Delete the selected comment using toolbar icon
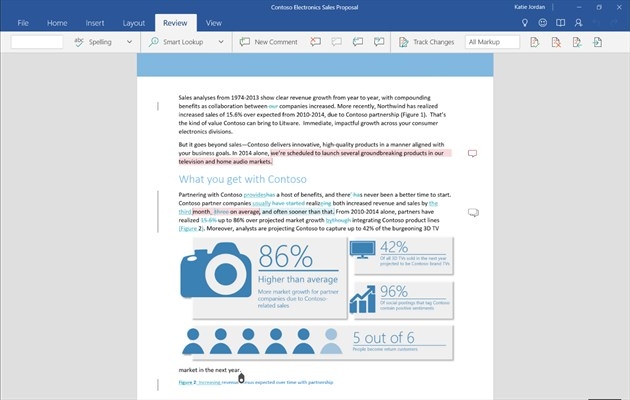The width and height of the screenshot is (630, 400). [316, 42]
